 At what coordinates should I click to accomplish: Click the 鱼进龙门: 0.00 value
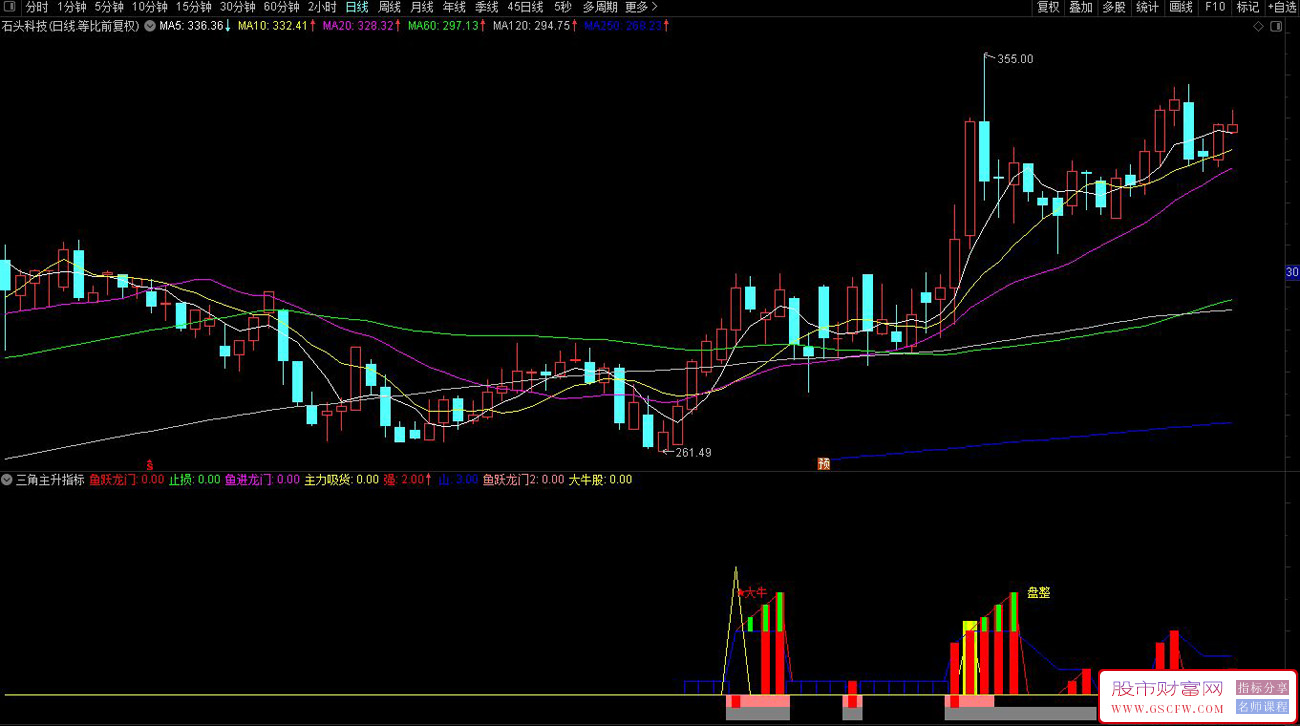click(x=262, y=480)
